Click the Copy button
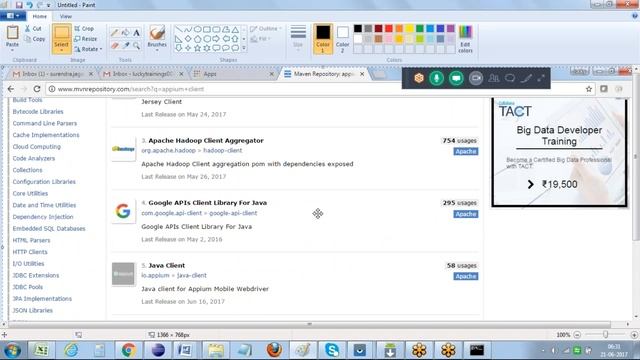 [x=35, y=39]
